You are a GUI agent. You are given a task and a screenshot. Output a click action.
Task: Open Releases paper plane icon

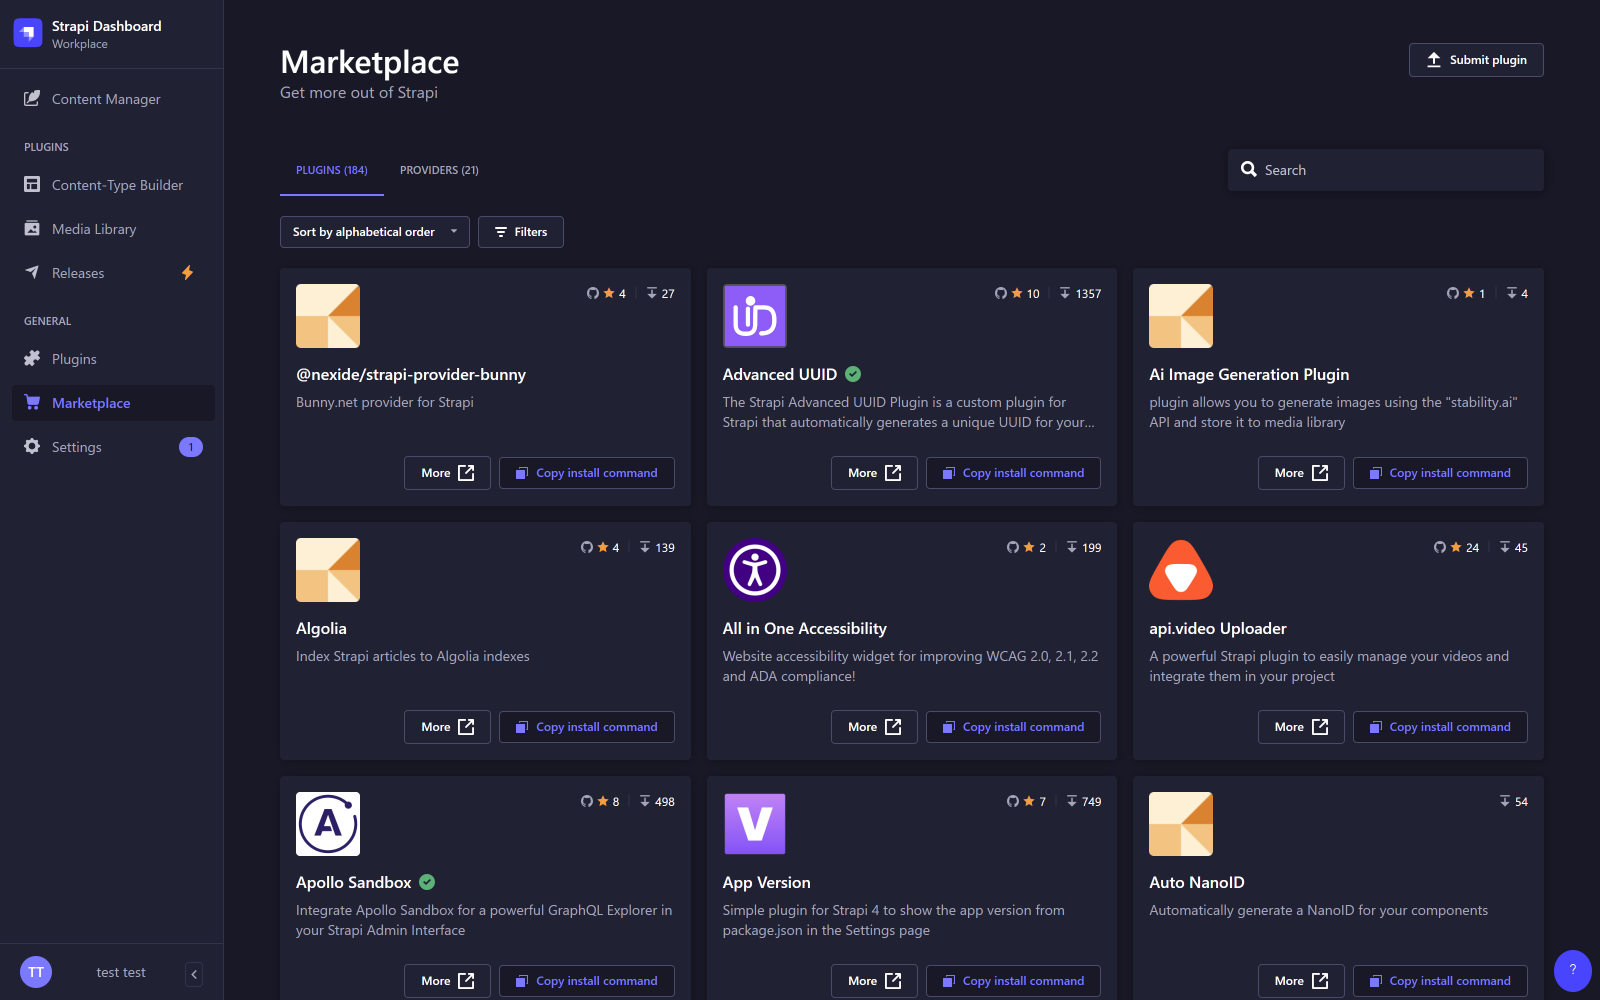(x=32, y=272)
